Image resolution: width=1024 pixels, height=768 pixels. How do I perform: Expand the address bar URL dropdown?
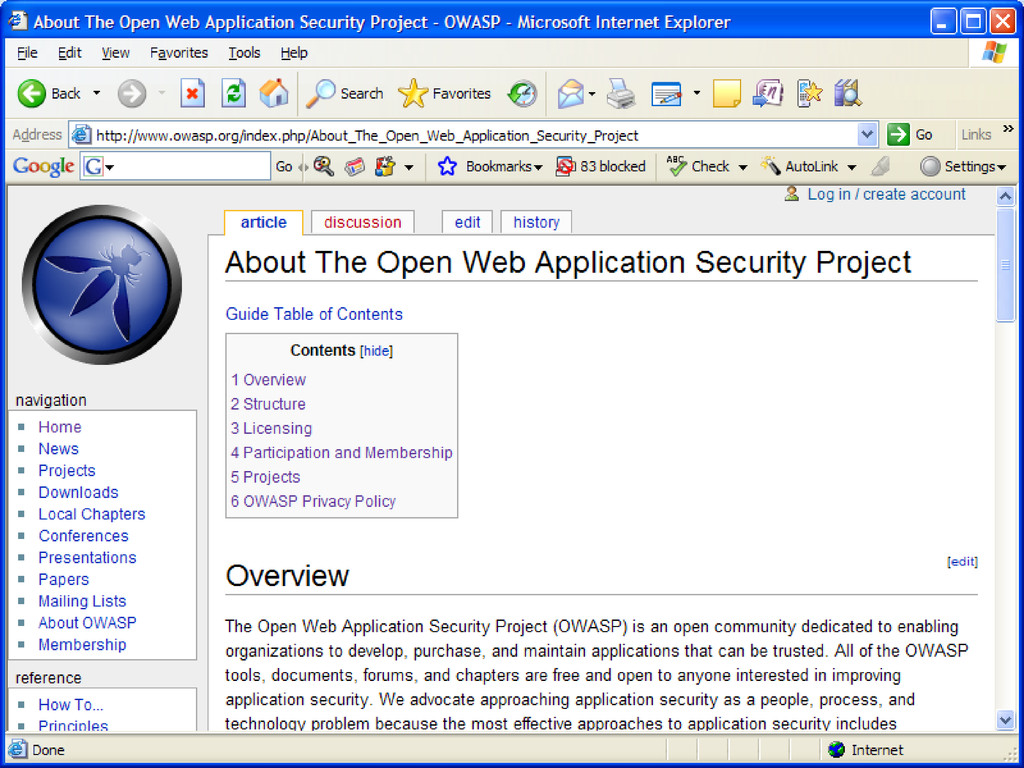point(867,135)
